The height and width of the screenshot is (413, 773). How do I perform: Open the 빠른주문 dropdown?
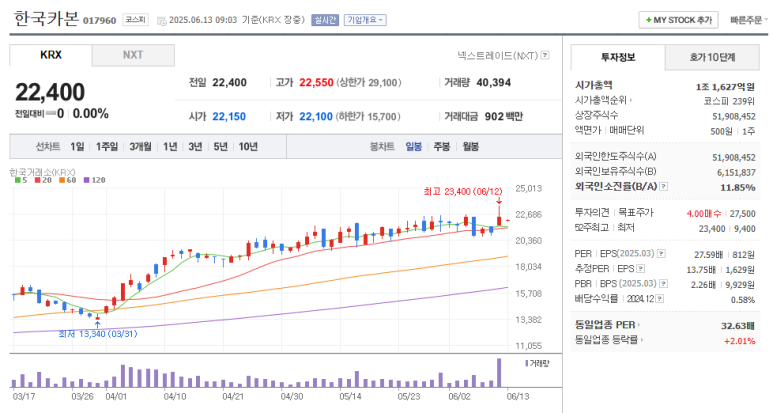[748, 20]
